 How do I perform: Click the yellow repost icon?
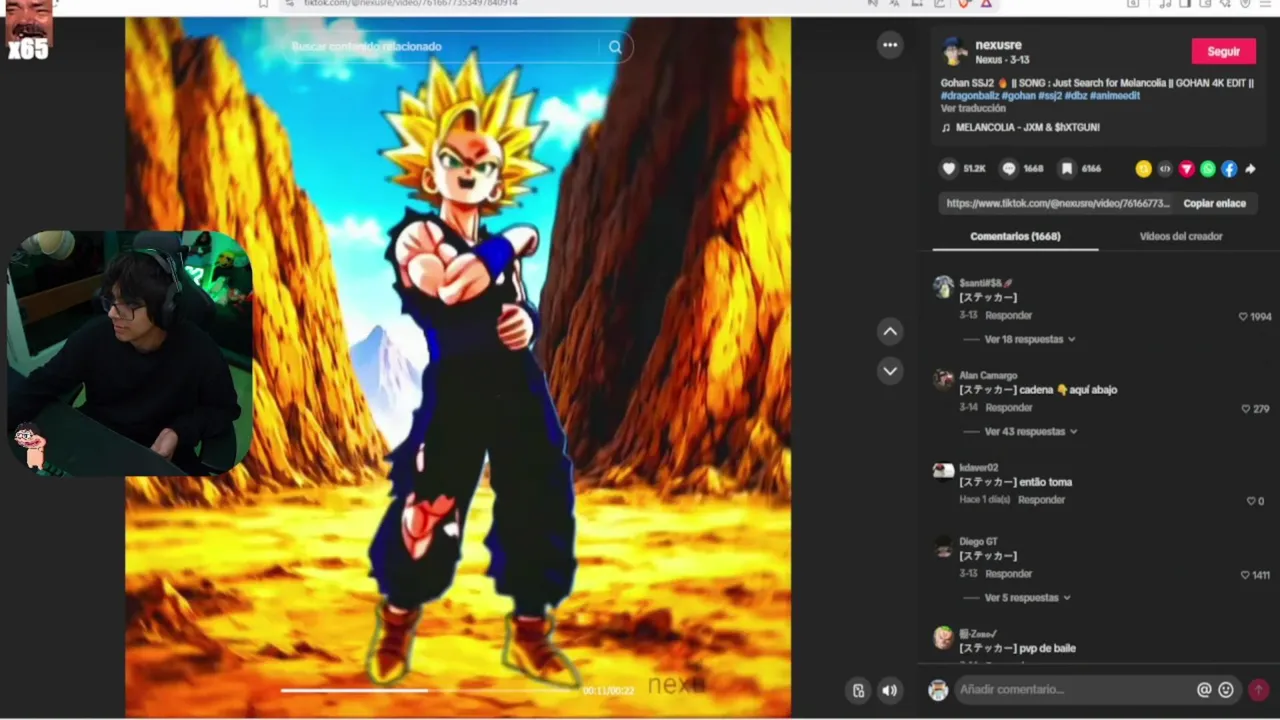click(x=1143, y=169)
